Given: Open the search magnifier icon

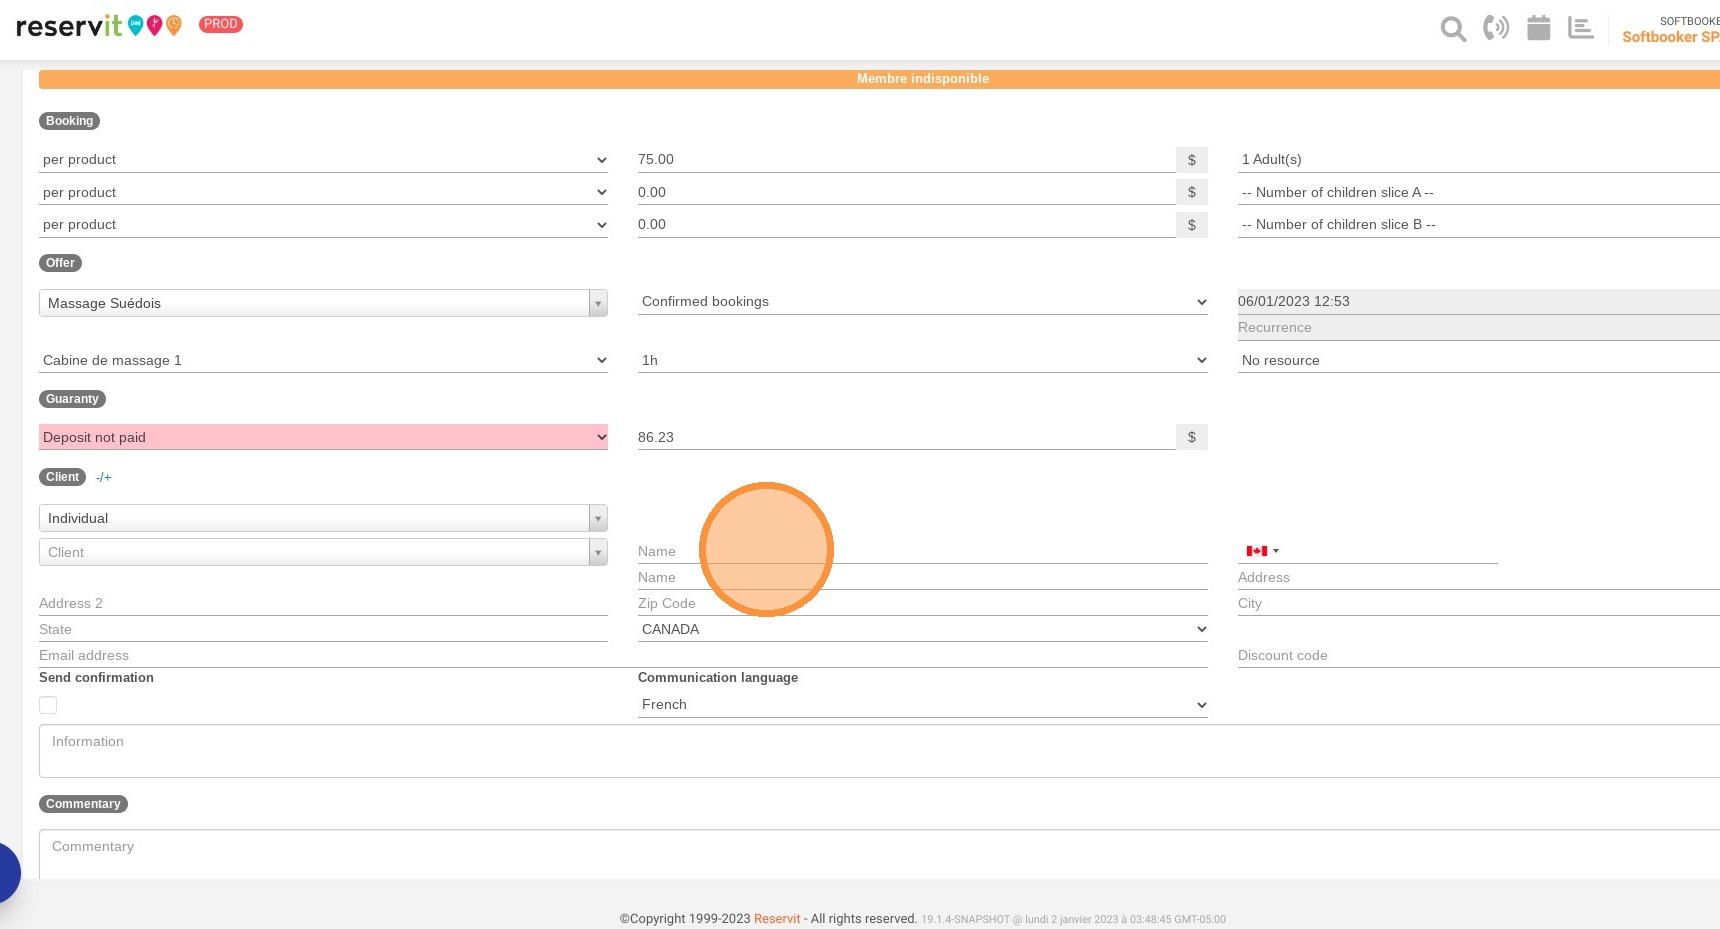Looking at the screenshot, I should click(1453, 29).
